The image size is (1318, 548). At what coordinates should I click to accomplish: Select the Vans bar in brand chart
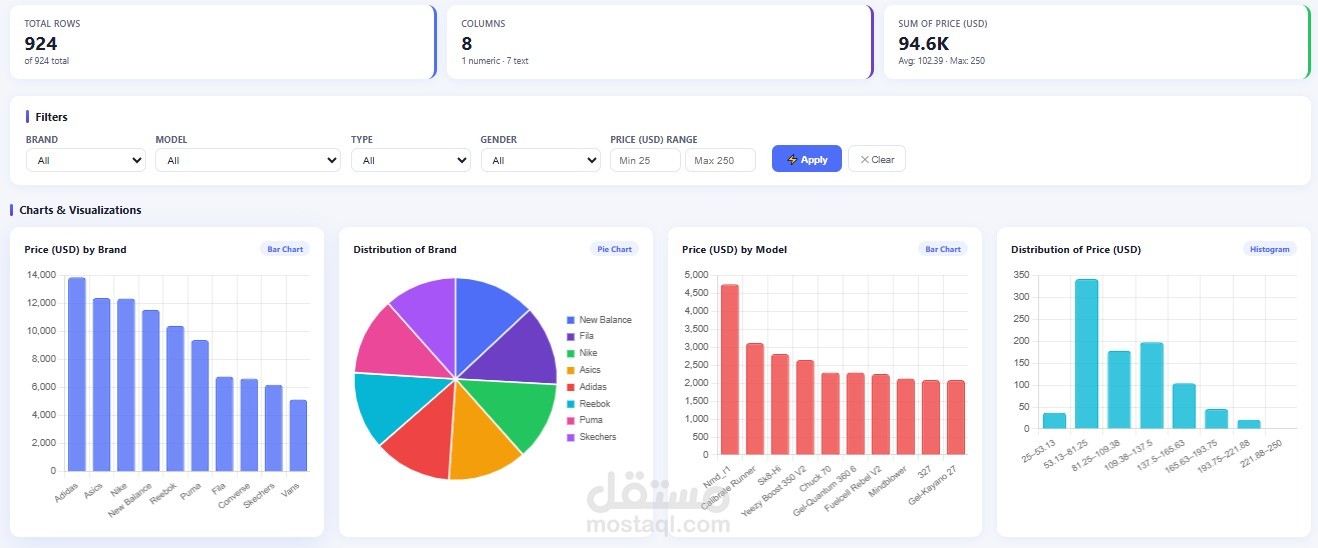point(299,435)
